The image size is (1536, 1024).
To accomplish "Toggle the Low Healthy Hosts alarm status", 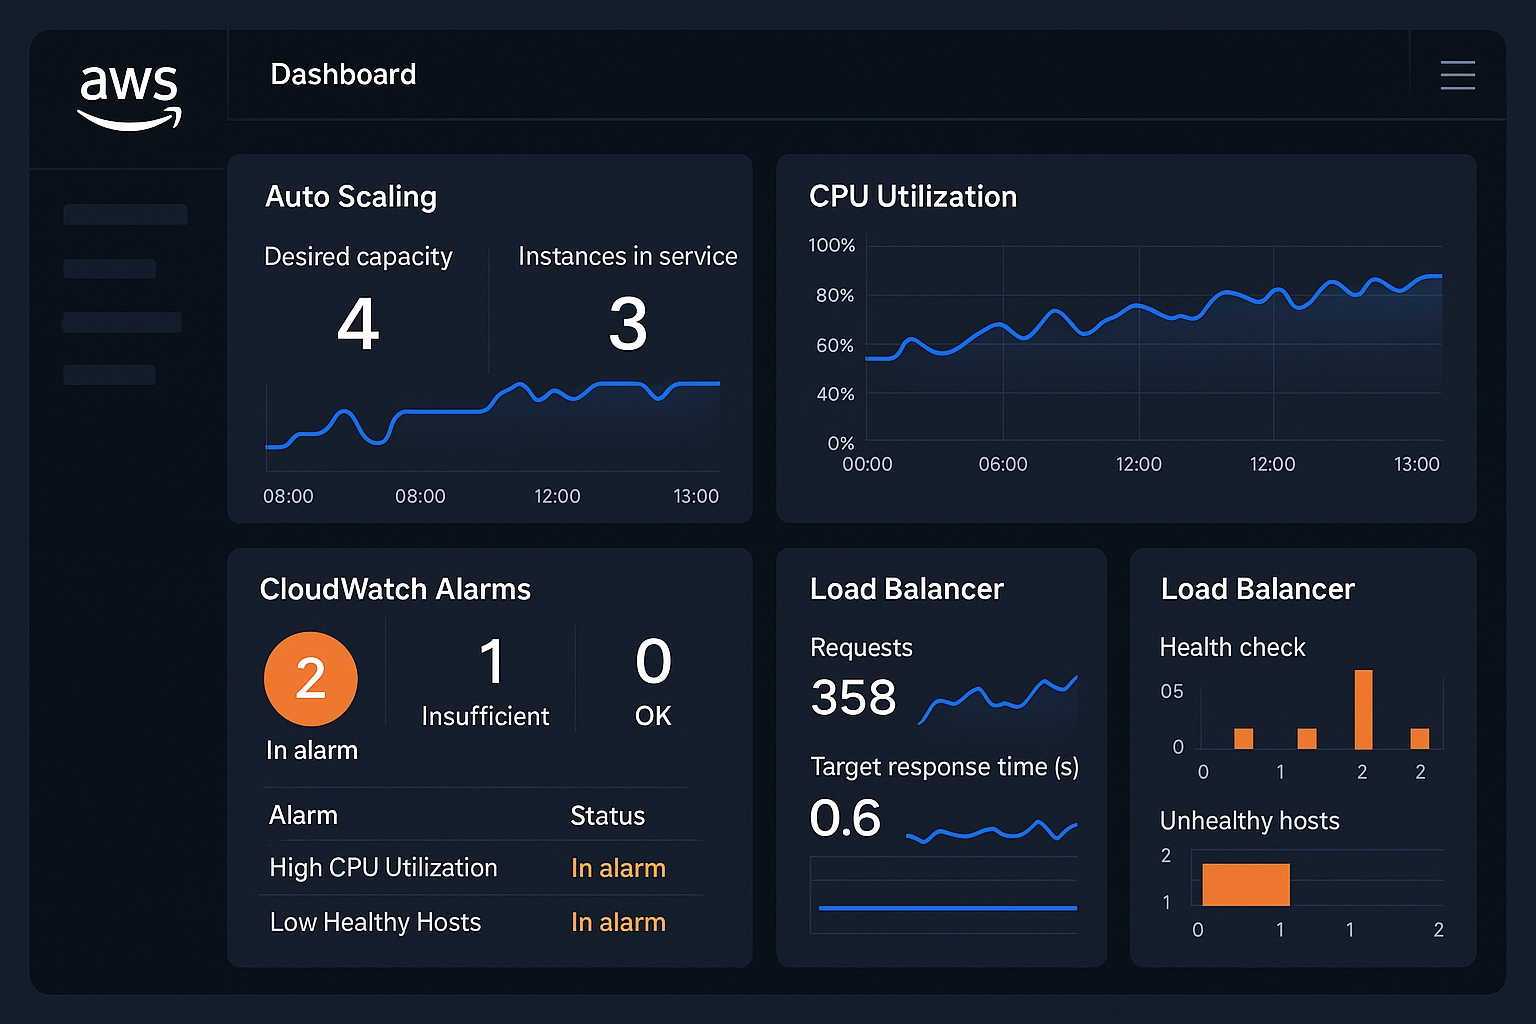I will (618, 922).
